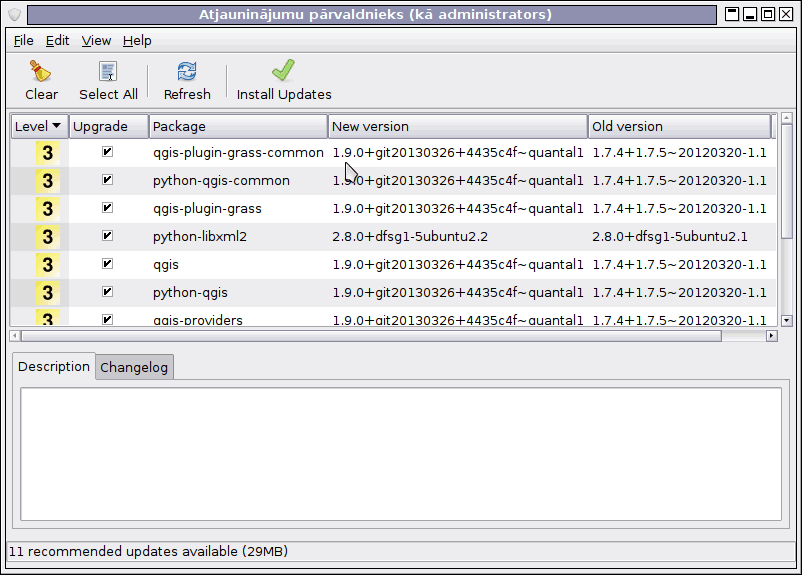Click level 3 icon for qgis-plugin-grass-common
The image size is (802, 575).
48,152
